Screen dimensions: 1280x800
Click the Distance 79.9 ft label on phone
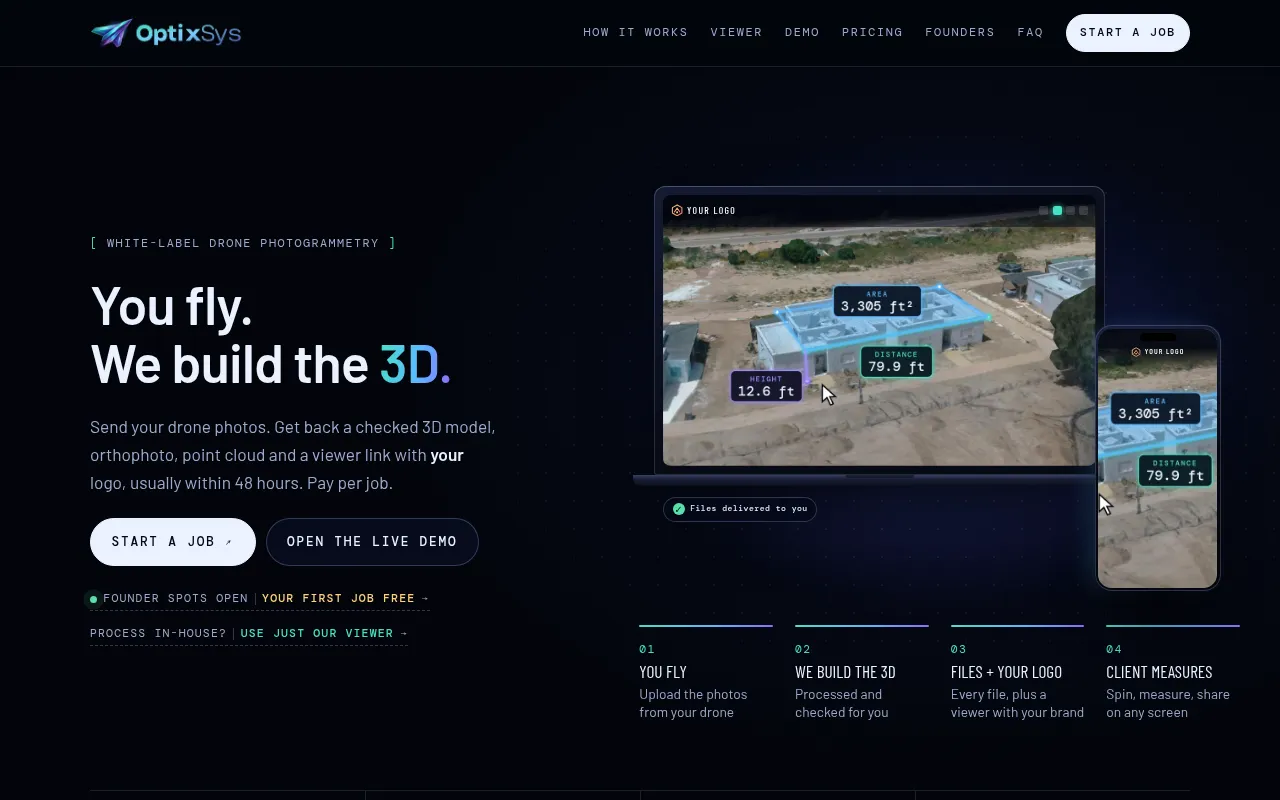tap(1175, 471)
